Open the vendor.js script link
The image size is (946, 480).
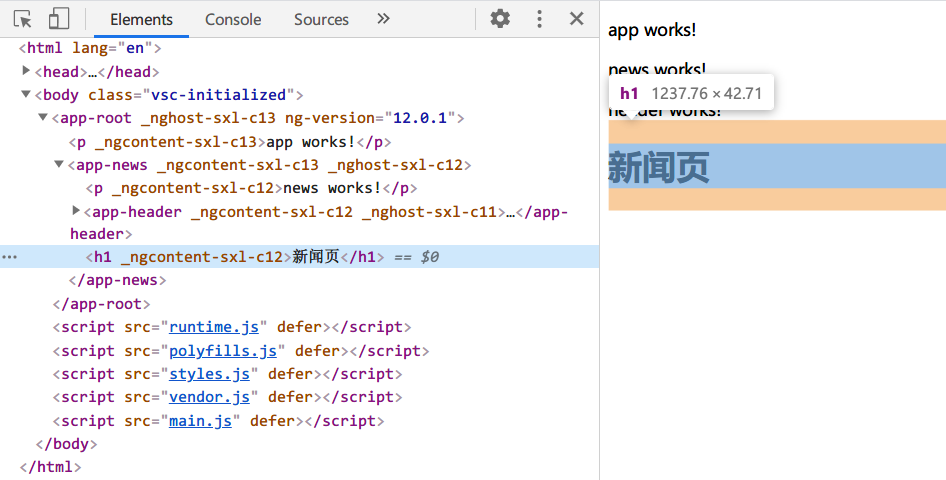209,397
